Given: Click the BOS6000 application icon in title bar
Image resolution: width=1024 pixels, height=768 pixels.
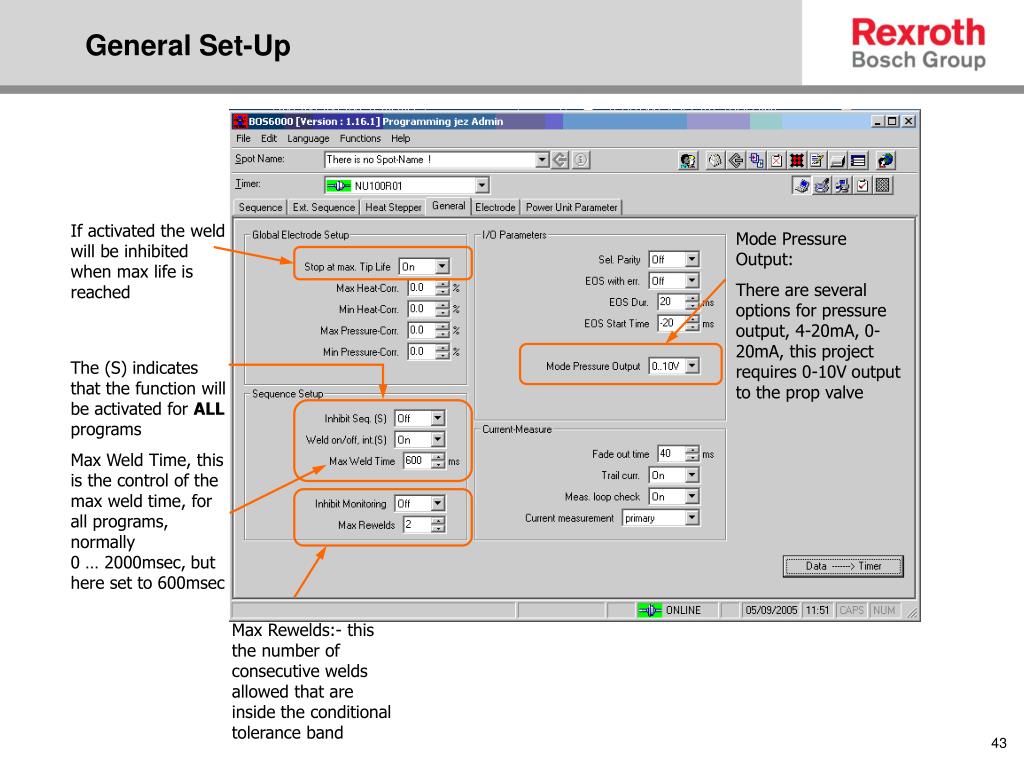Looking at the screenshot, I should click(240, 121).
